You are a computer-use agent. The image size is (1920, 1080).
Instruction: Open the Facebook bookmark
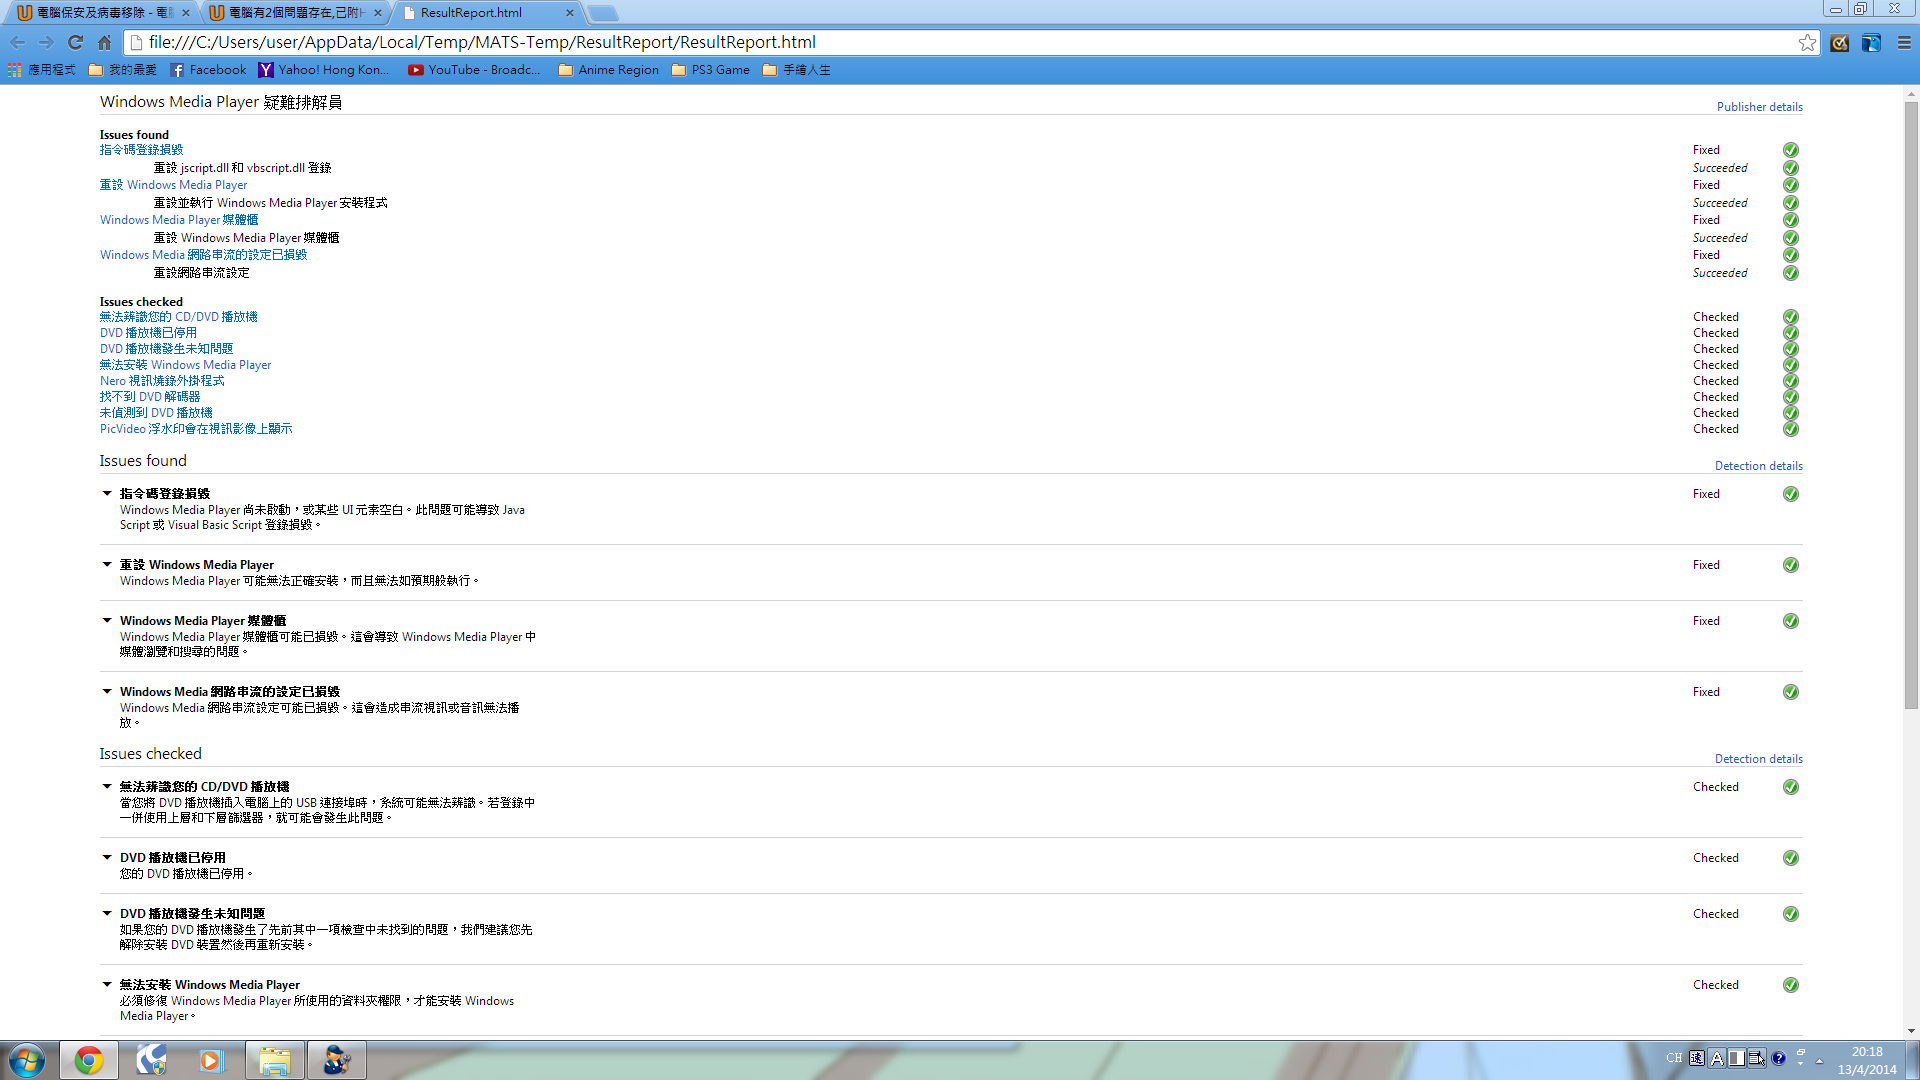[x=208, y=70]
